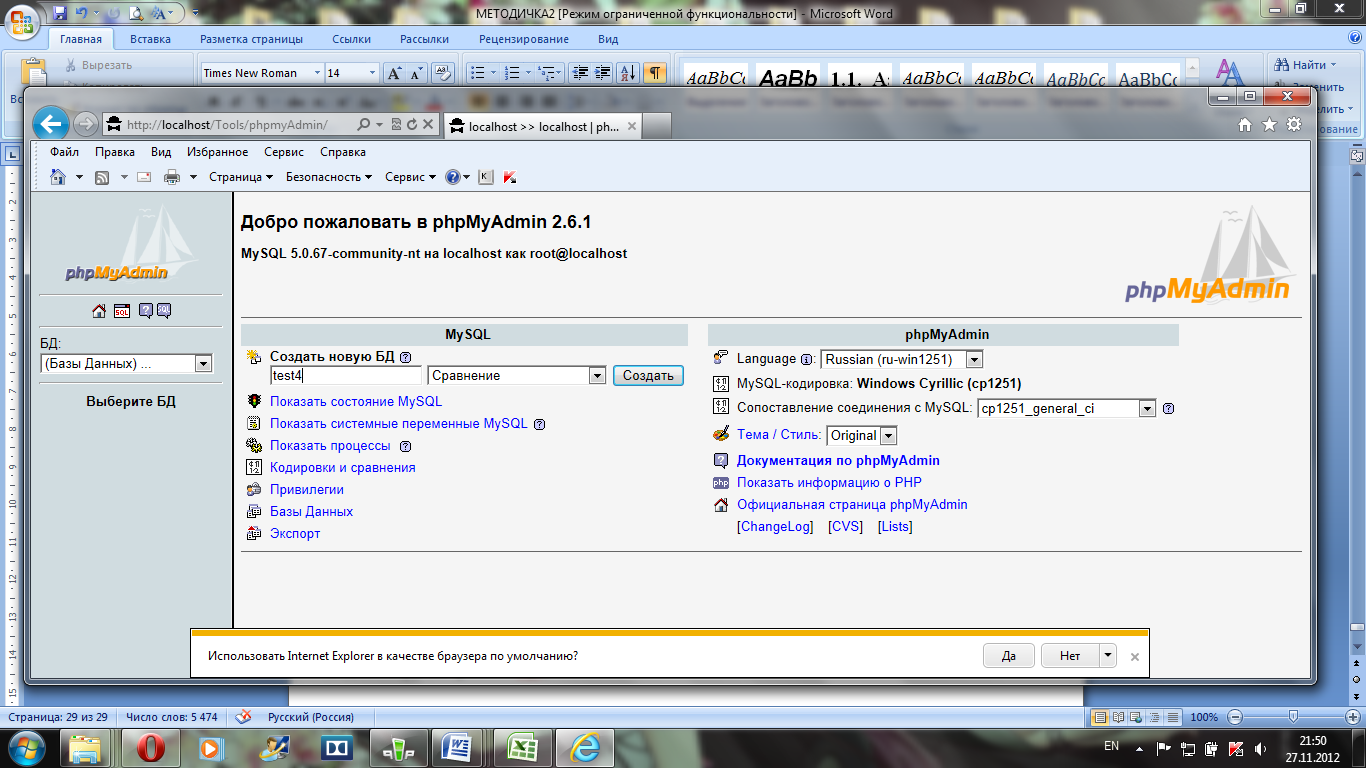The image size is (1366, 768).
Task: Click the Sort (A-Z) icon in Word ribbon
Action: click(628, 73)
